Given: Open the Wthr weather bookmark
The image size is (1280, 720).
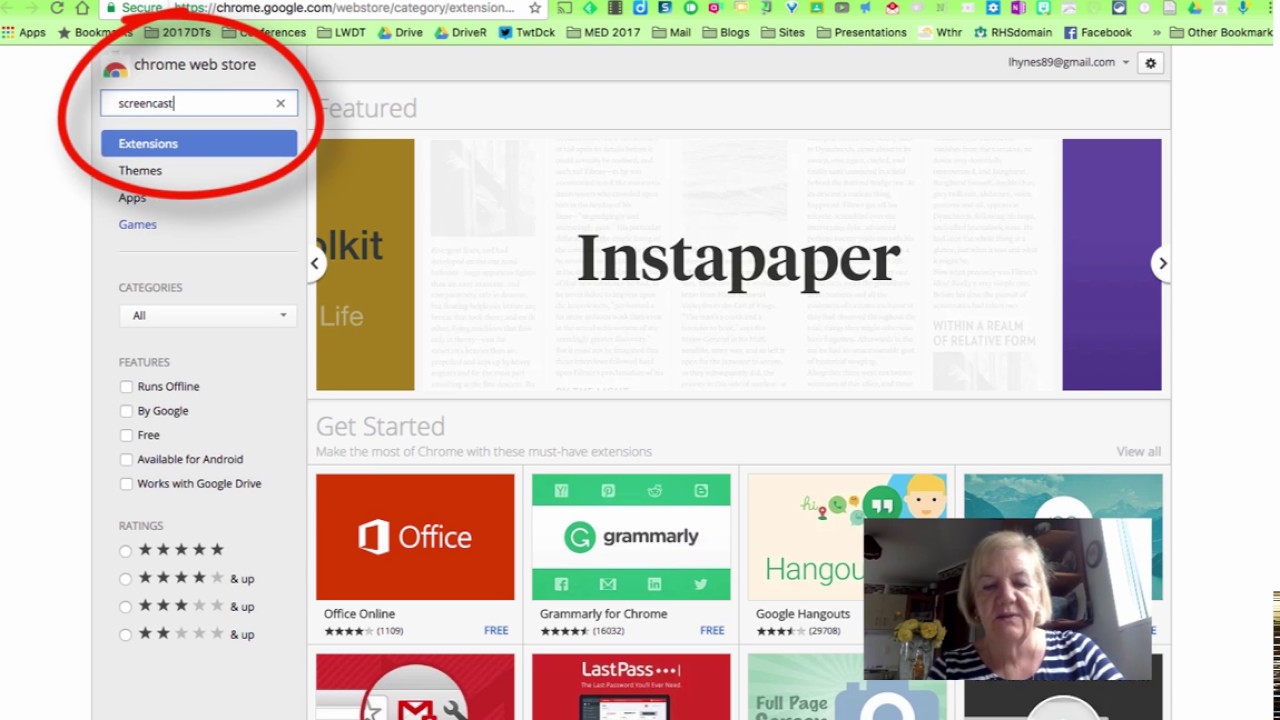Looking at the screenshot, I should click(x=940, y=32).
